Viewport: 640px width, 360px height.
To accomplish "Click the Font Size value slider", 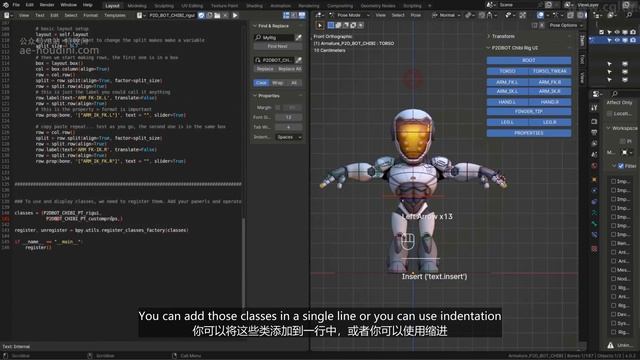I will pyautogui.click(x=289, y=117).
